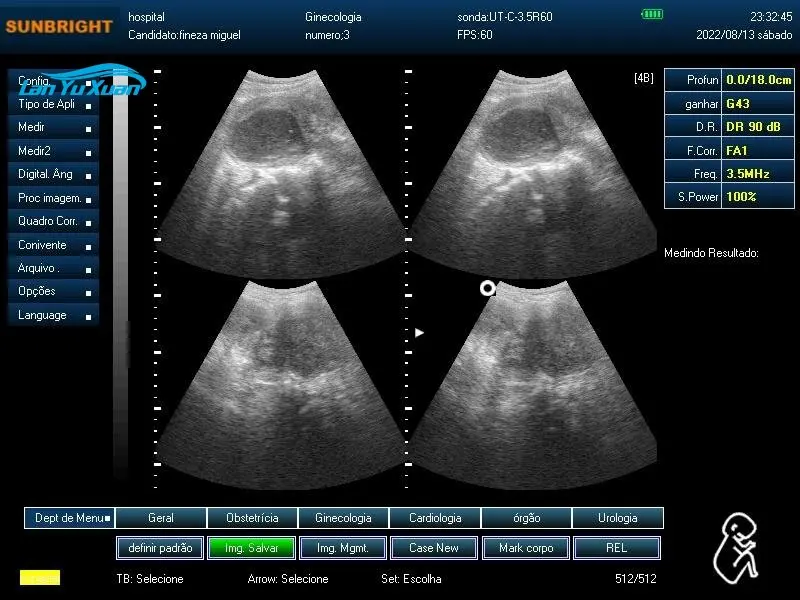Select the bottom-left ultrasound image

pyautogui.click(x=282, y=385)
